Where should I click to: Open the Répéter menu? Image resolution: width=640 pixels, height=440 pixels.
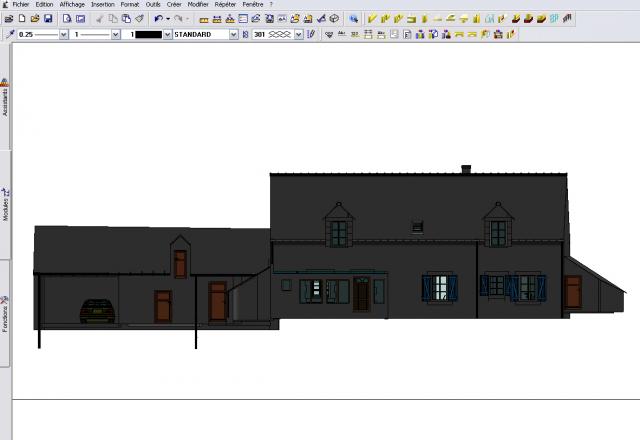point(225,4)
